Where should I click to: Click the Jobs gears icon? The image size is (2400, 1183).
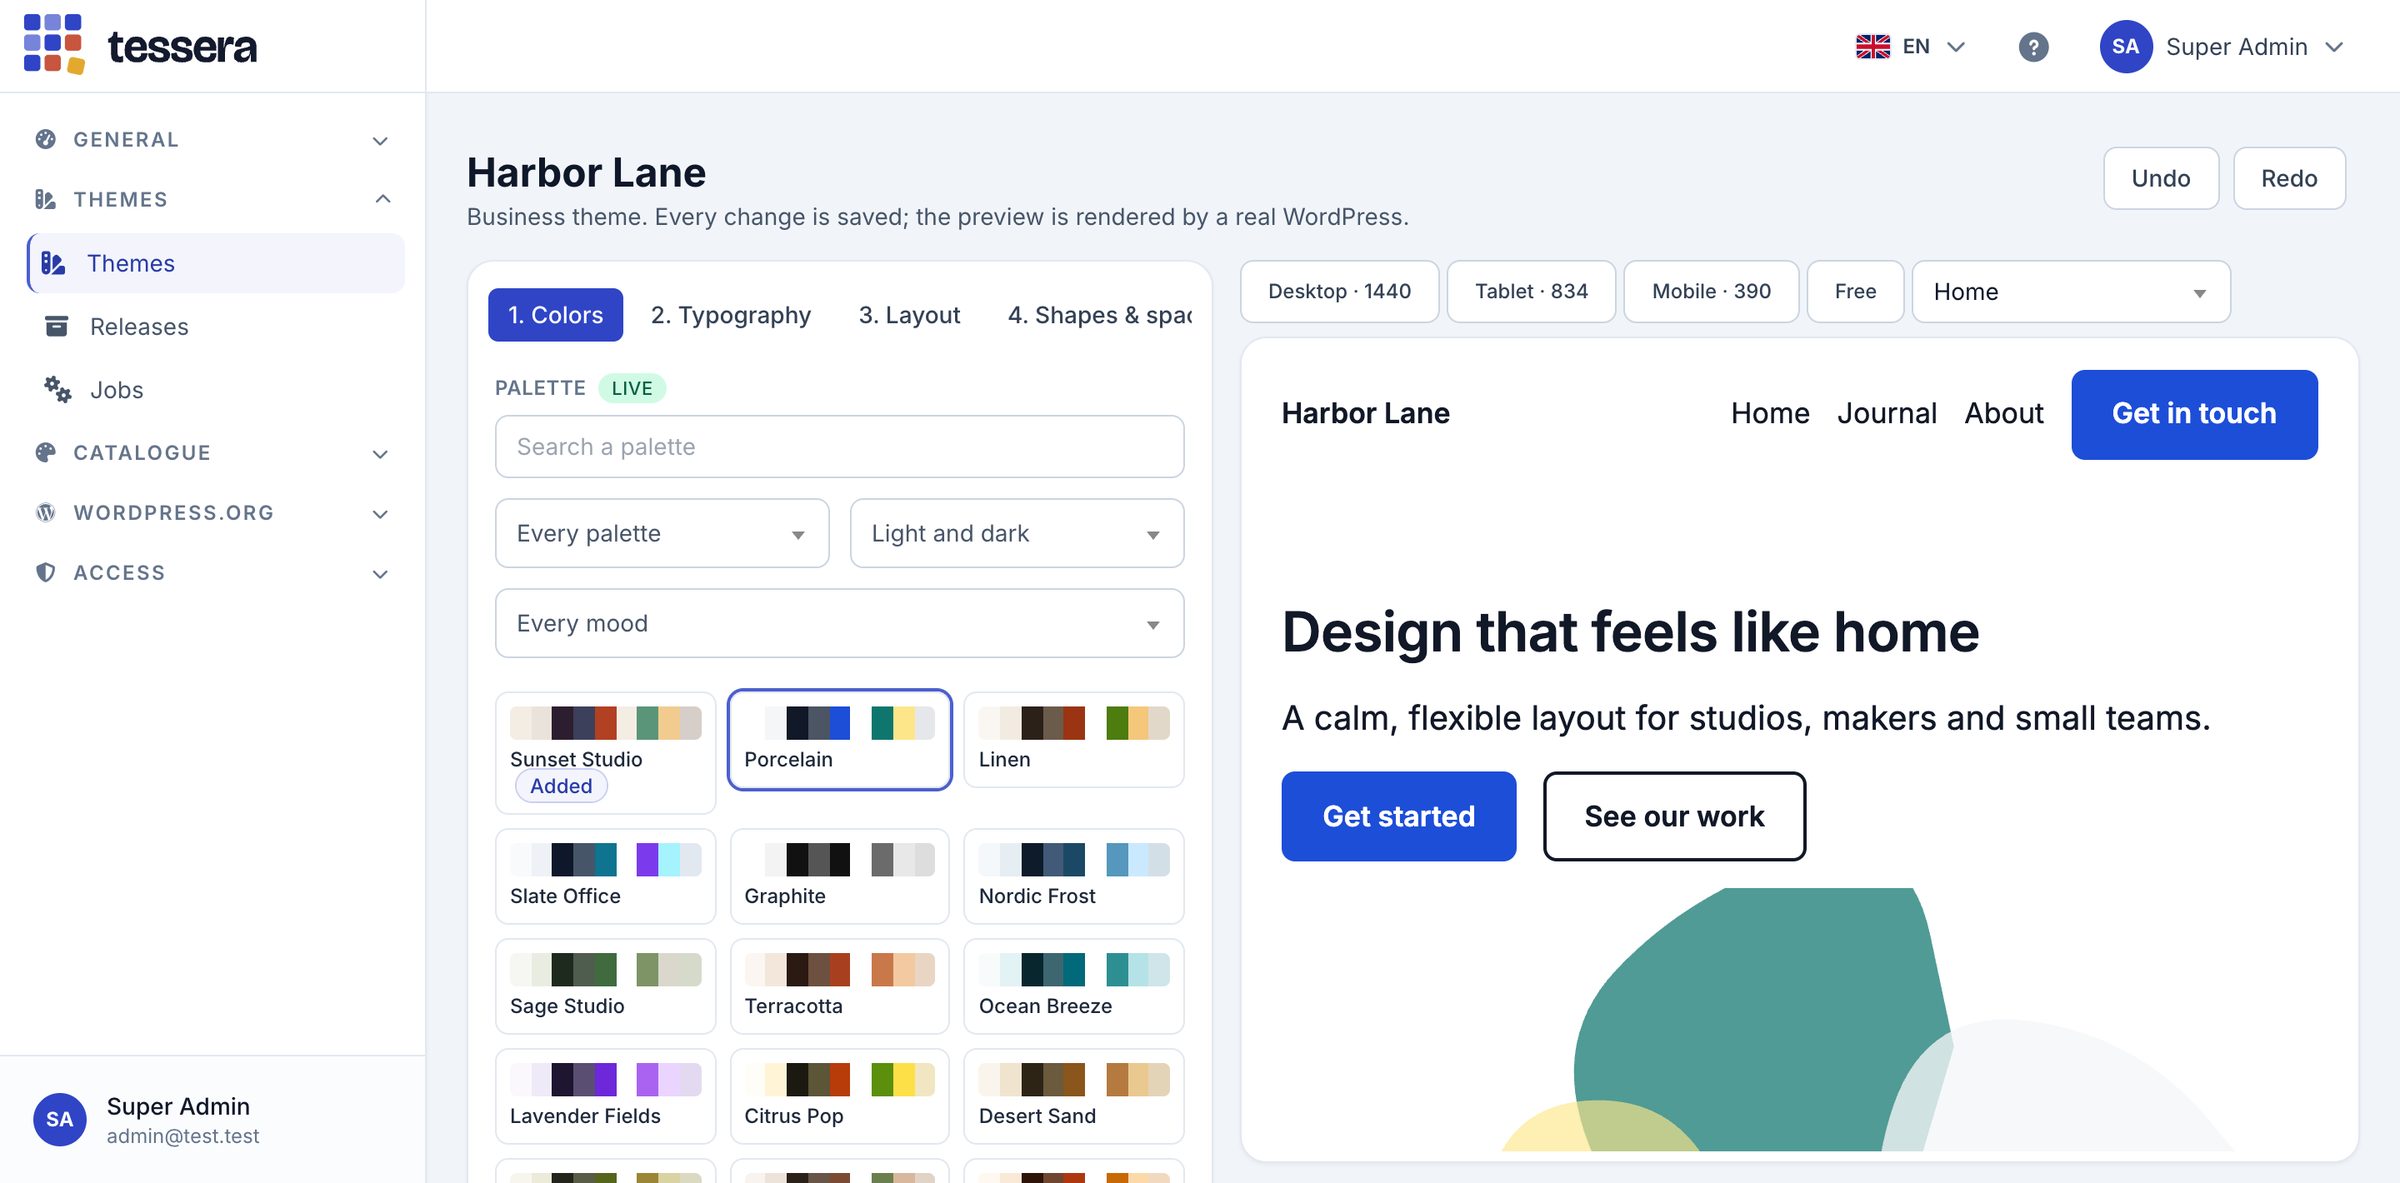coord(57,389)
